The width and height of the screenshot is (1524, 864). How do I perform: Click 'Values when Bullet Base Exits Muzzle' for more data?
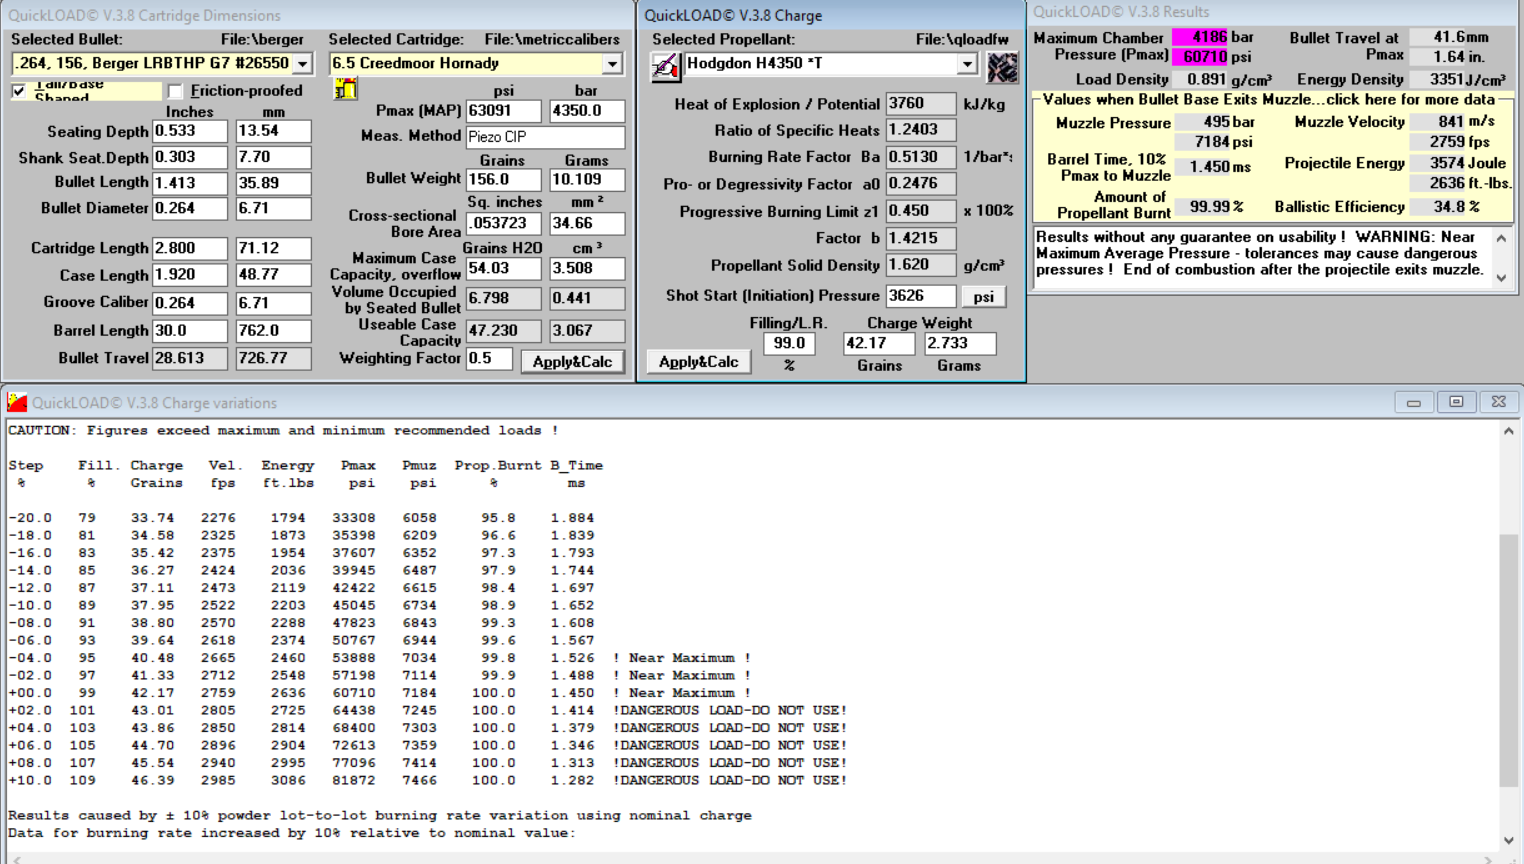click(1268, 100)
